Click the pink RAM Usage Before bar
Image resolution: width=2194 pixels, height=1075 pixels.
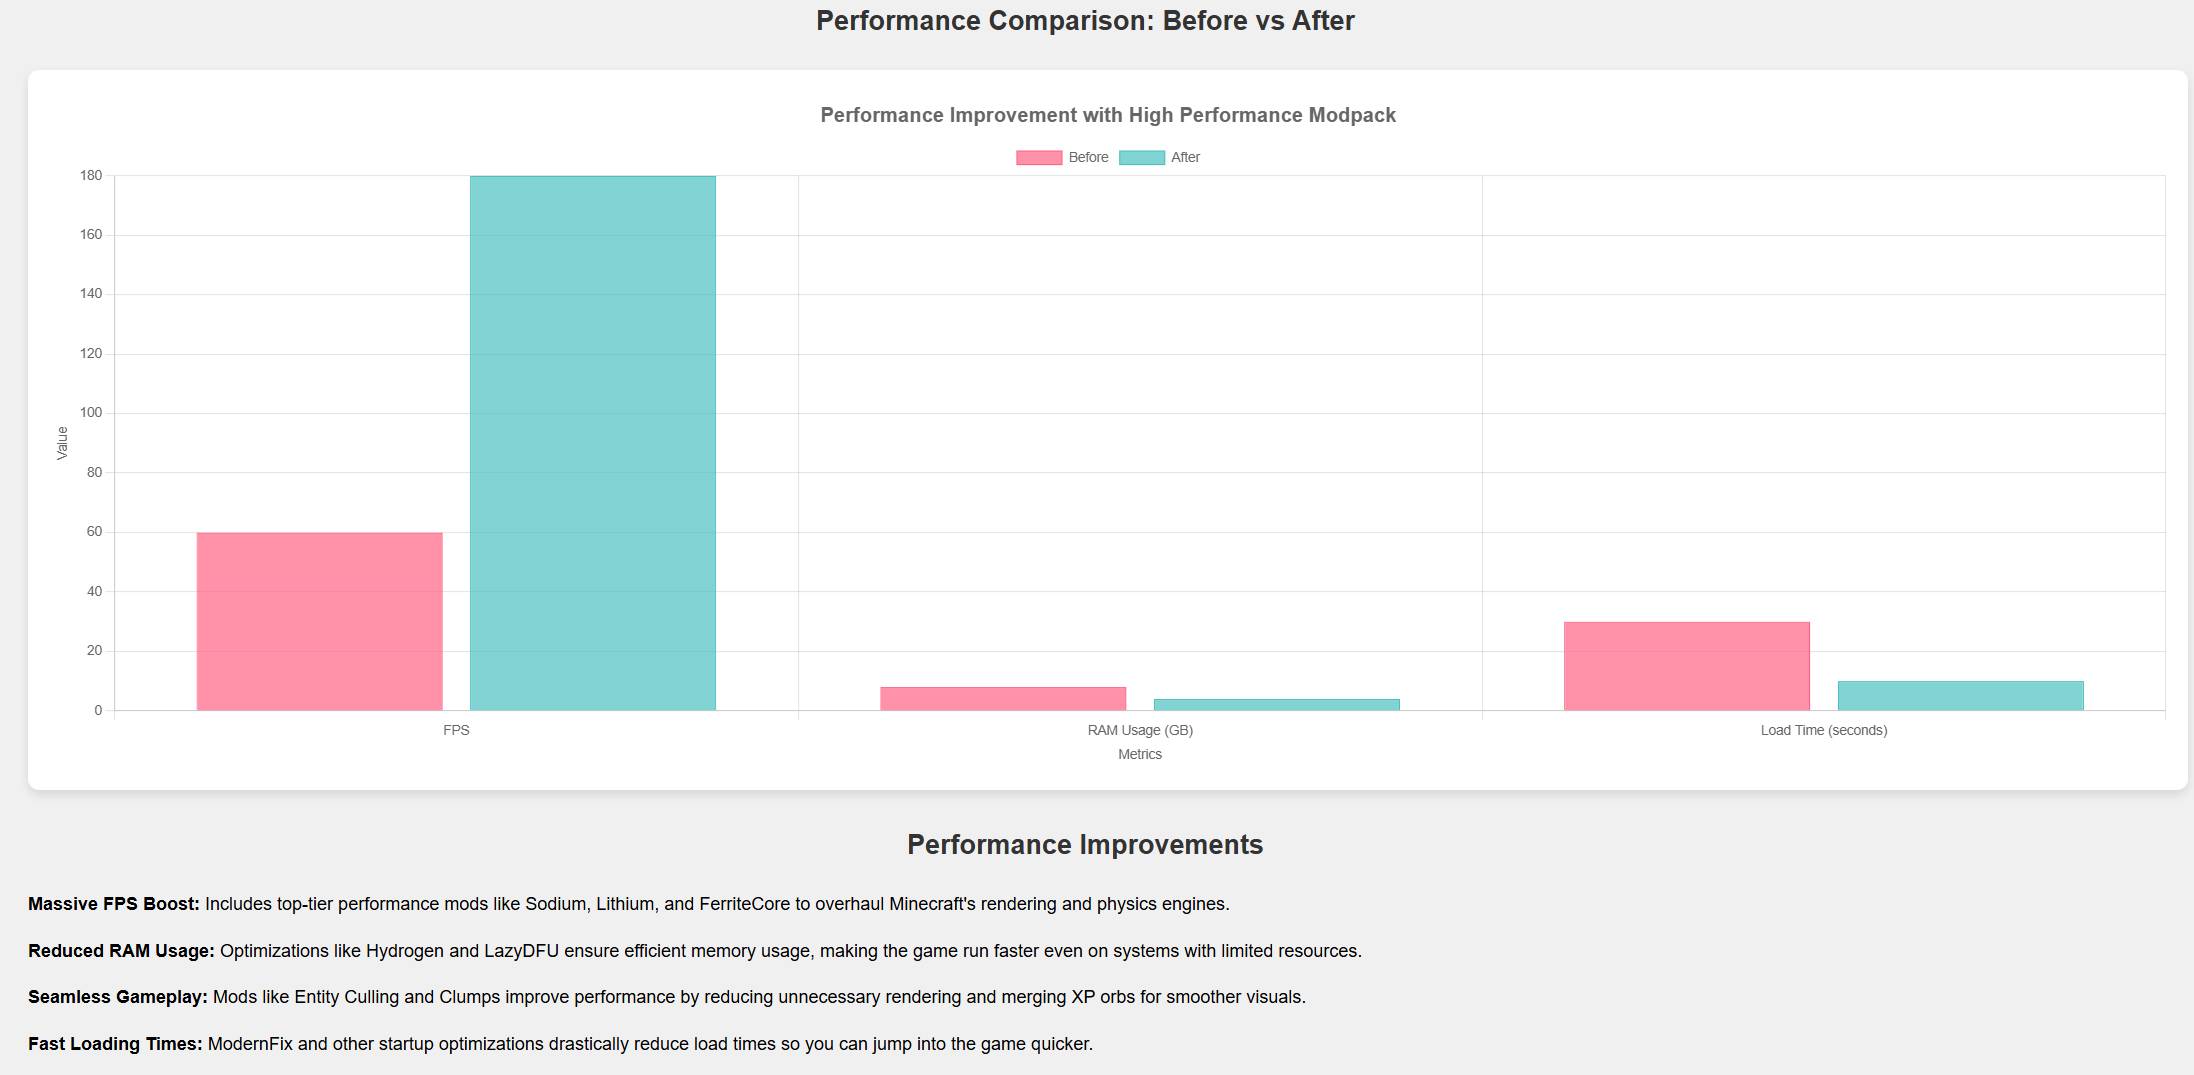point(1003,699)
